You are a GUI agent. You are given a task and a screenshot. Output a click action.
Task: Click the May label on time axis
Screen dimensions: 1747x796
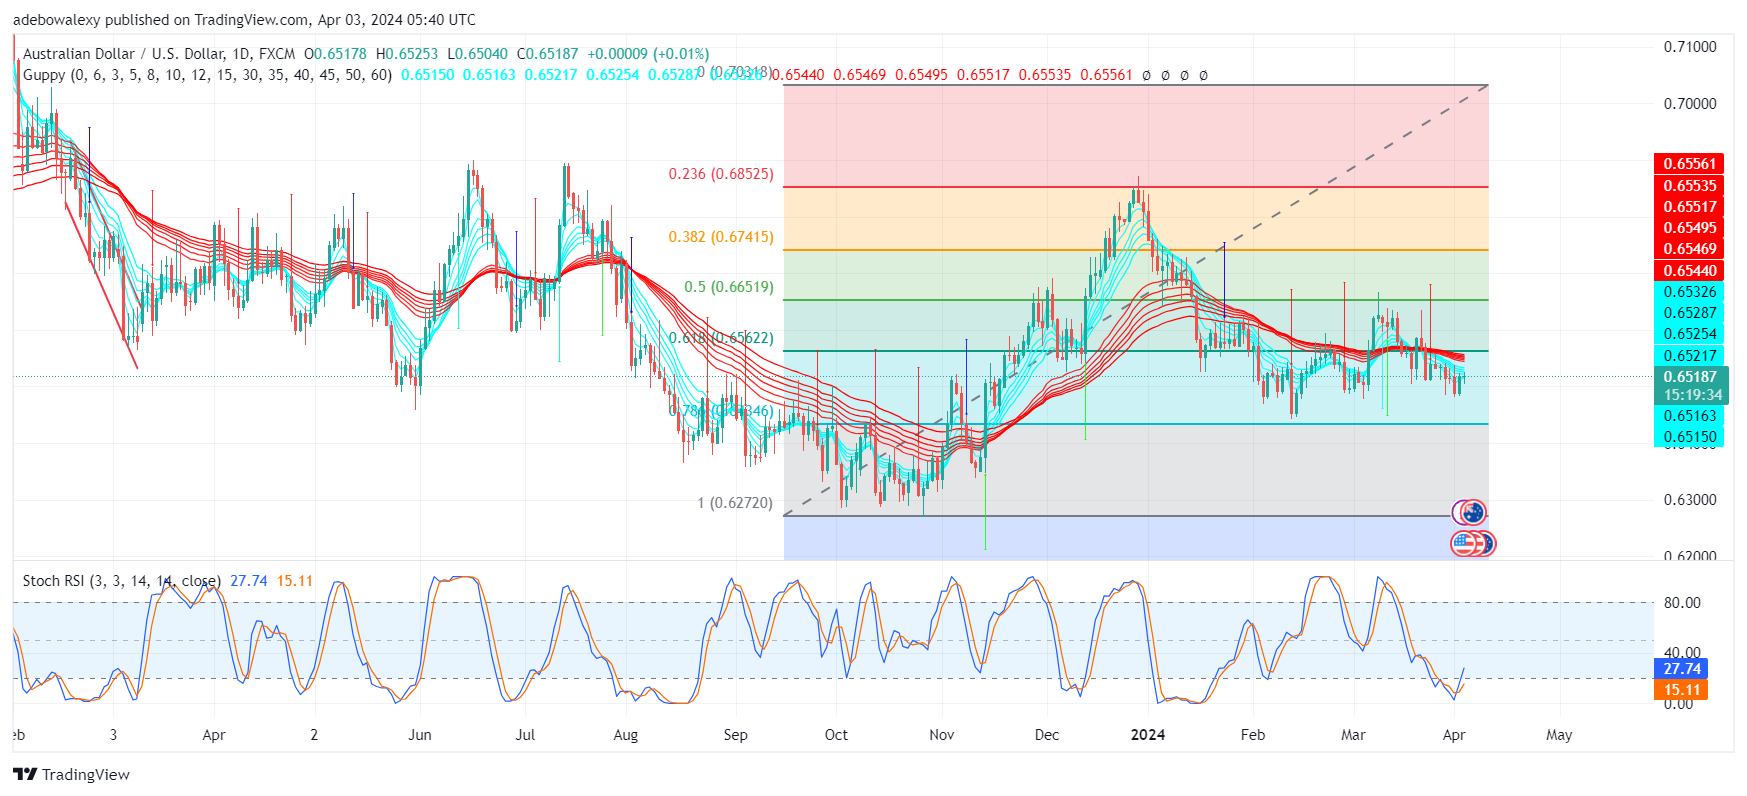[x=1559, y=735]
